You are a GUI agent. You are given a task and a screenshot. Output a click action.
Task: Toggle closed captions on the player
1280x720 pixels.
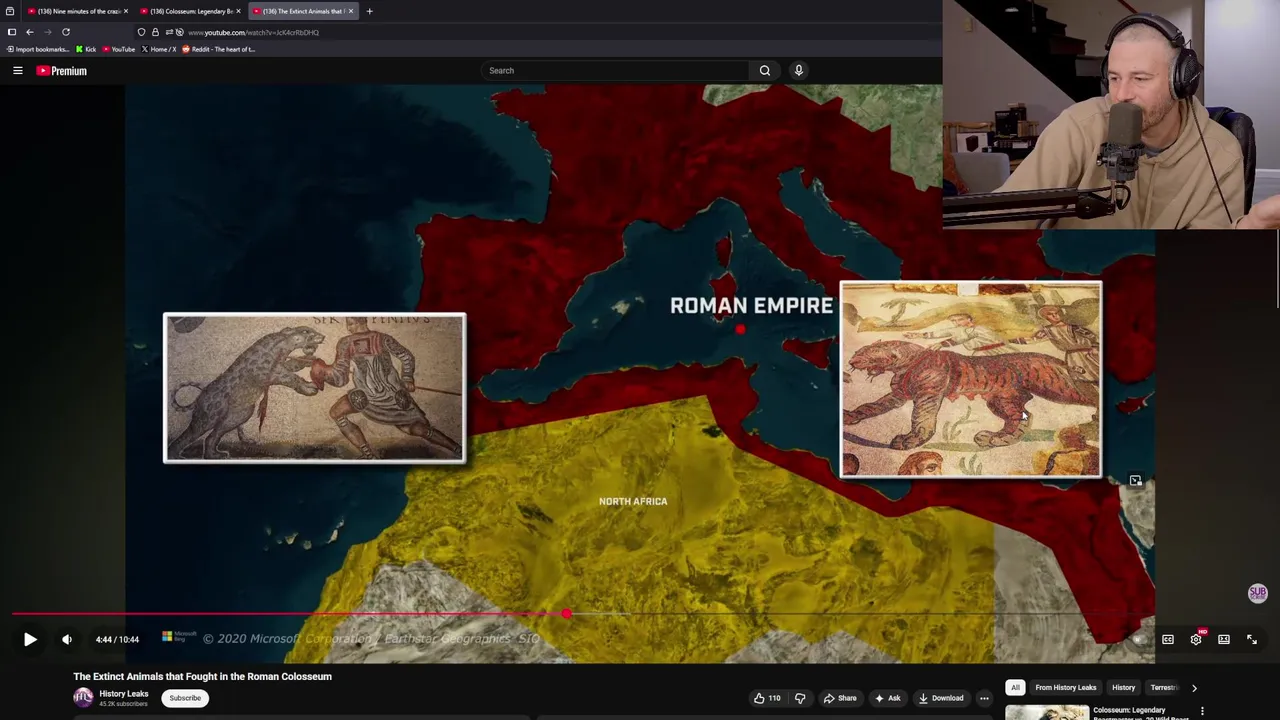pyautogui.click(x=1167, y=639)
